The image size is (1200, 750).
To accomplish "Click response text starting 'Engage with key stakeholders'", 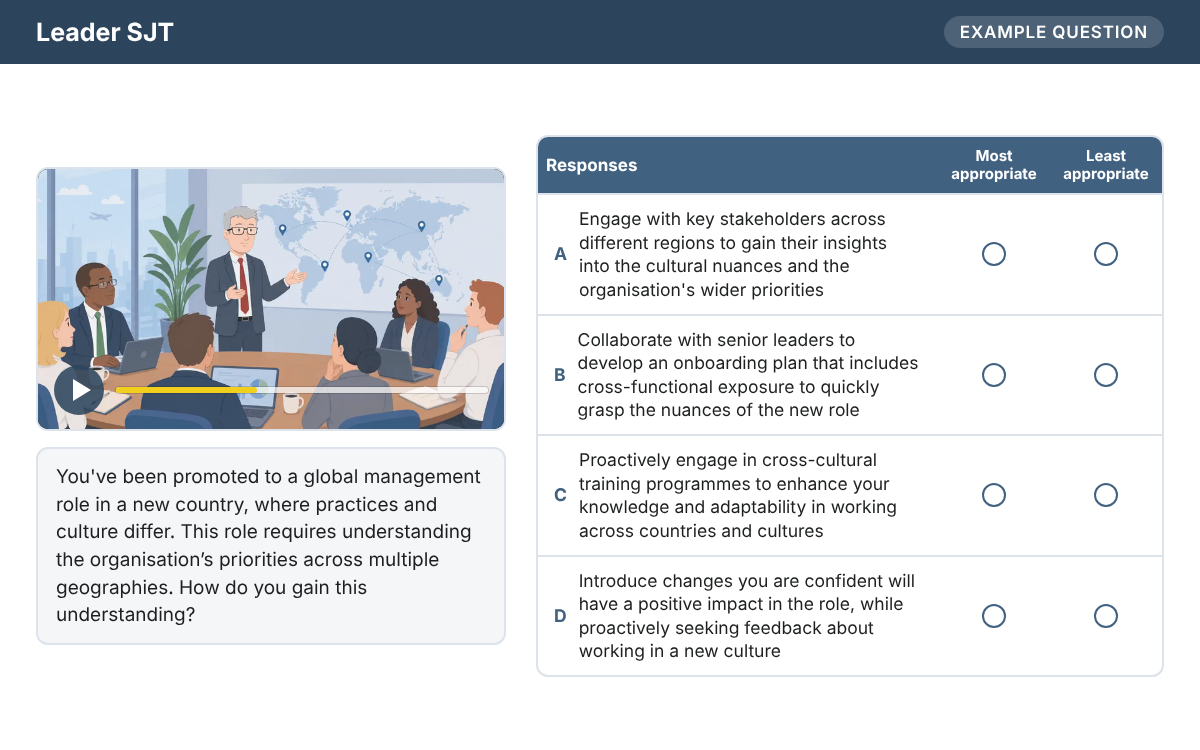I will point(732,254).
